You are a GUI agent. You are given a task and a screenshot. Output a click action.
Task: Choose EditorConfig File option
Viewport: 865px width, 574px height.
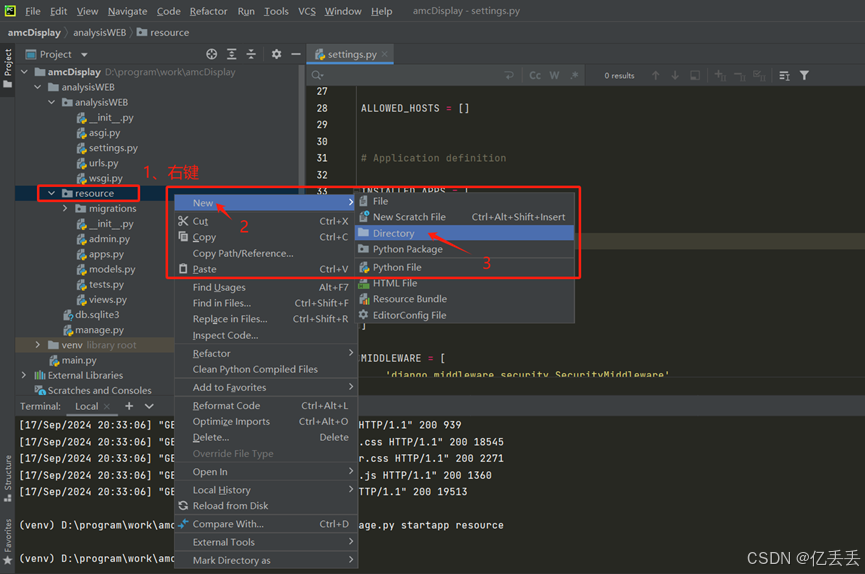pos(464,315)
